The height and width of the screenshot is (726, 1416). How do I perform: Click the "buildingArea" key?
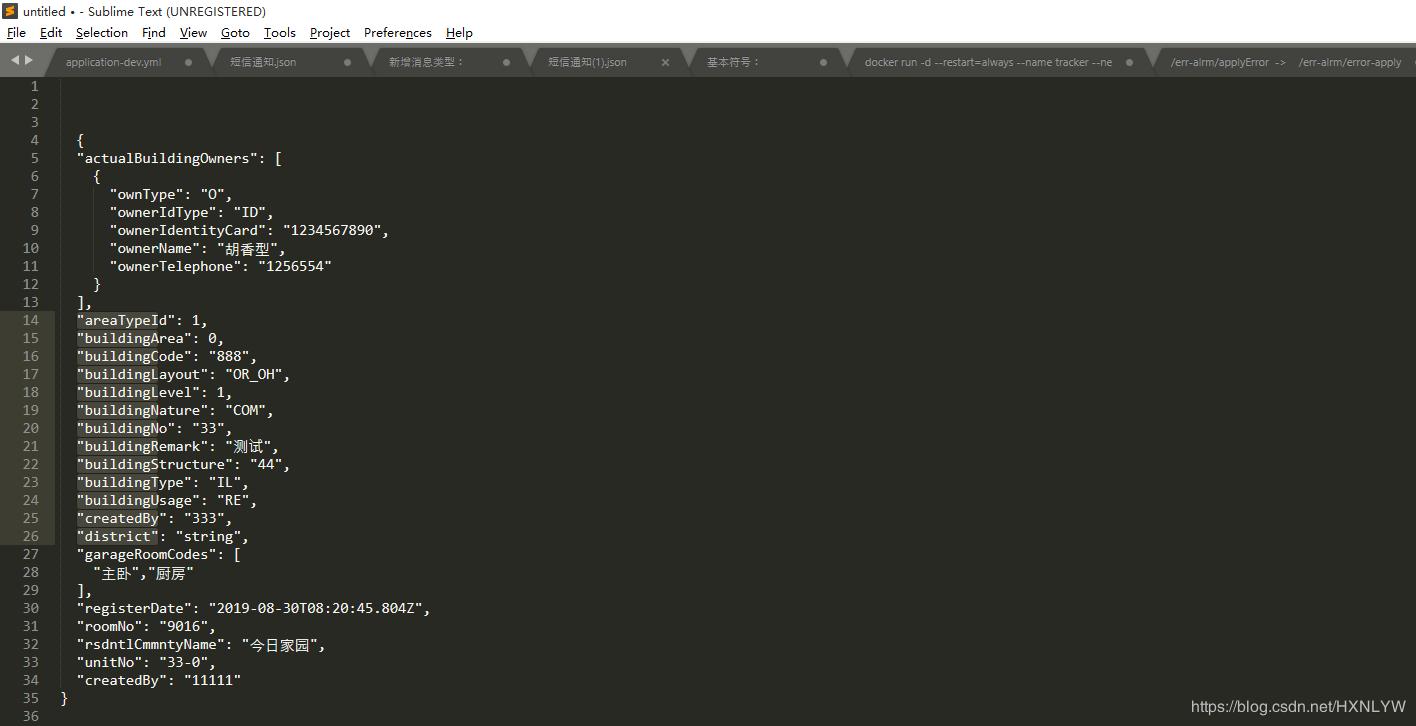[x=134, y=338]
